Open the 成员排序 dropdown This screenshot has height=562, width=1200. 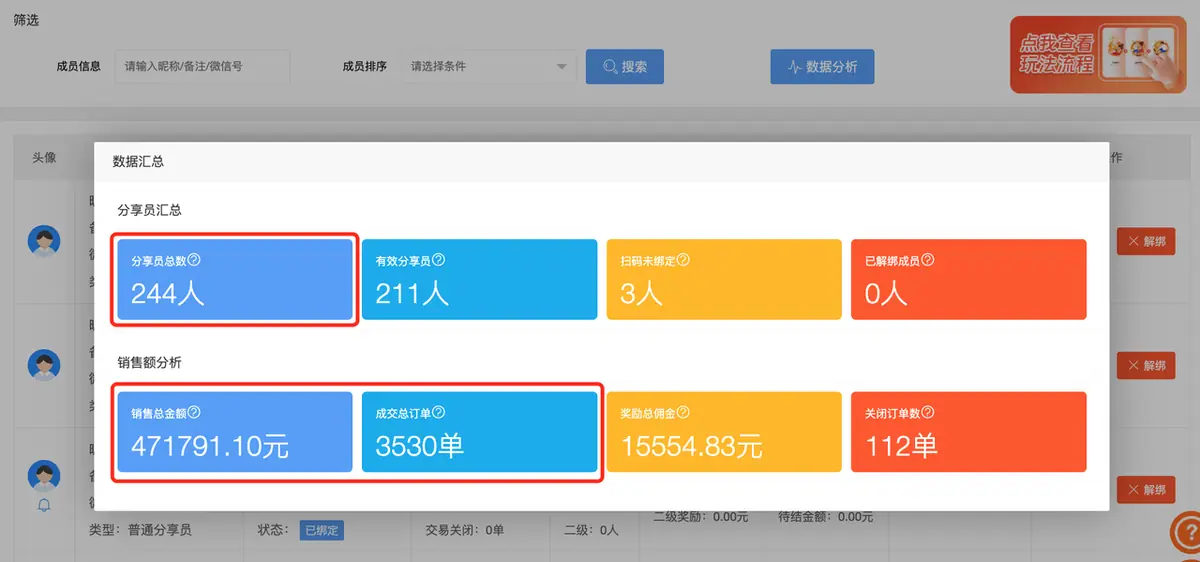[489, 67]
